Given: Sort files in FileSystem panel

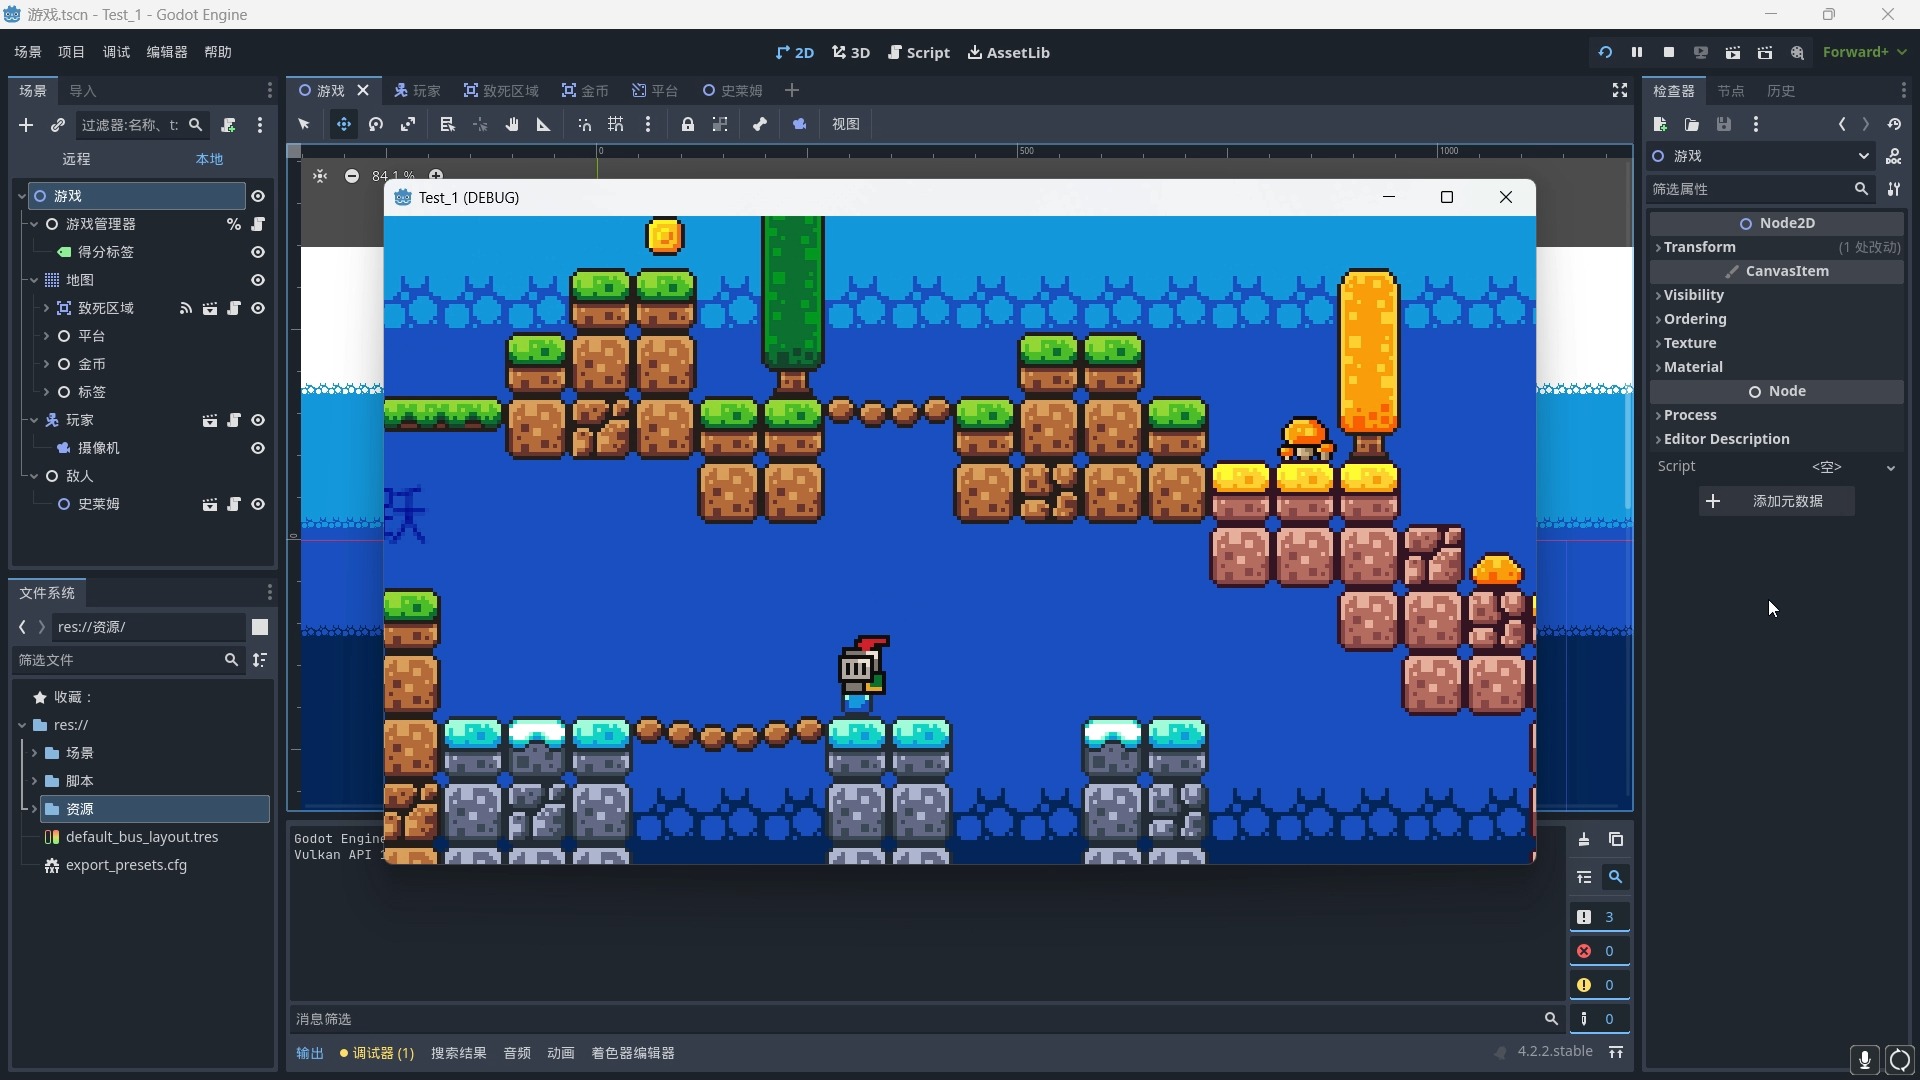Looking at the screenshot, I should coord(260,660).
